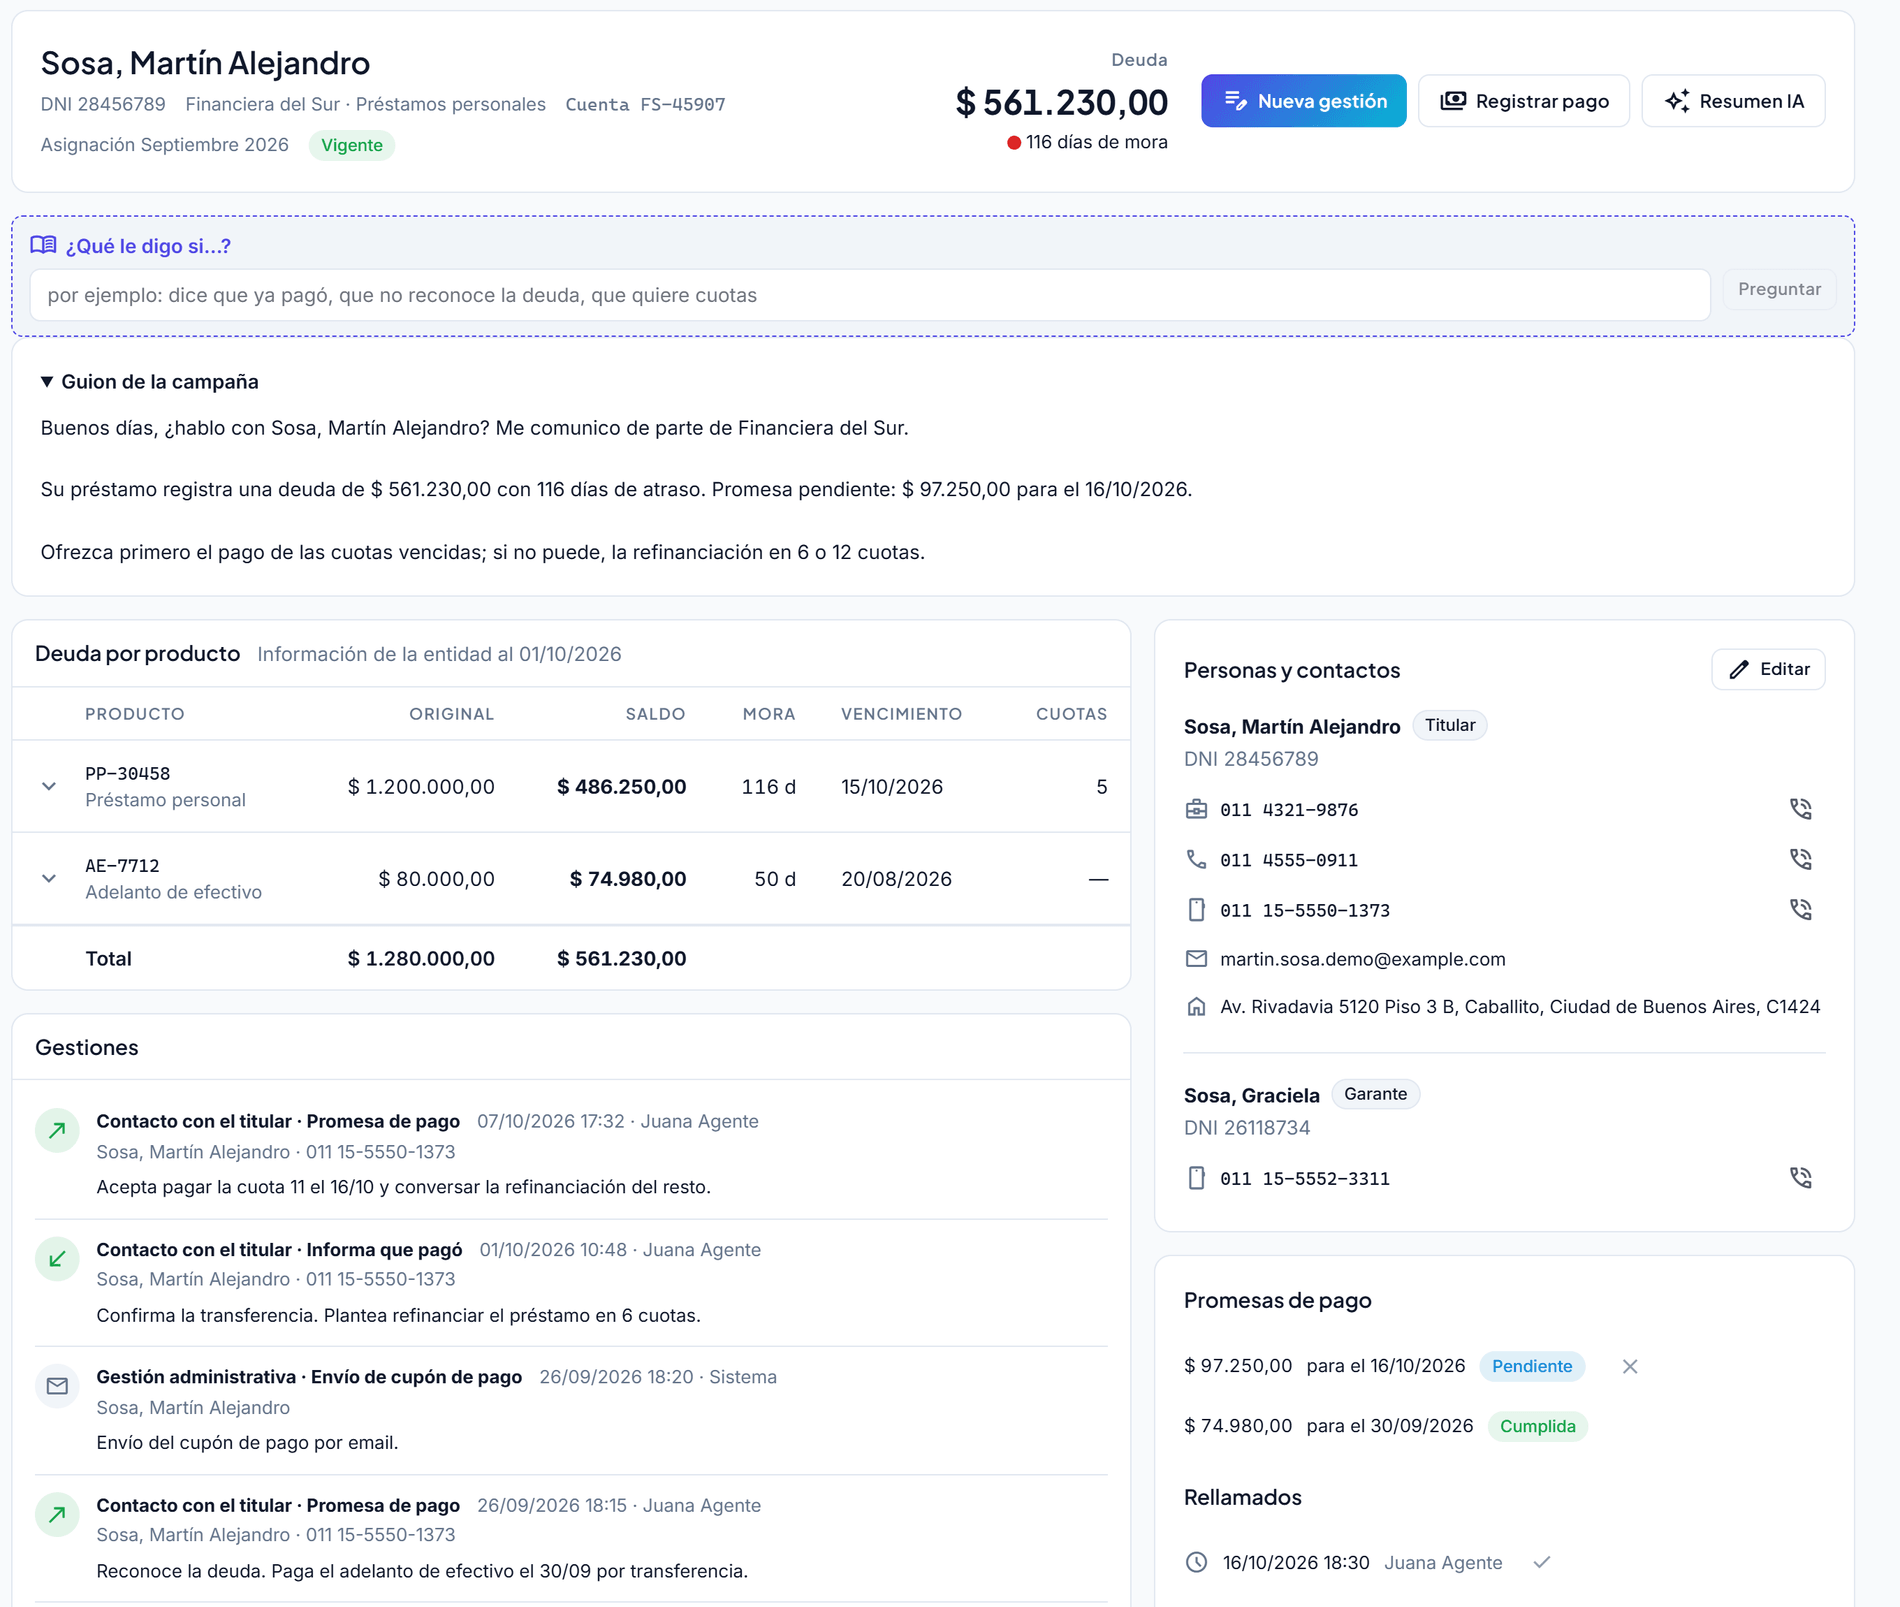Click the DNI 26118734 of the guarantor

point(1247,1128)
